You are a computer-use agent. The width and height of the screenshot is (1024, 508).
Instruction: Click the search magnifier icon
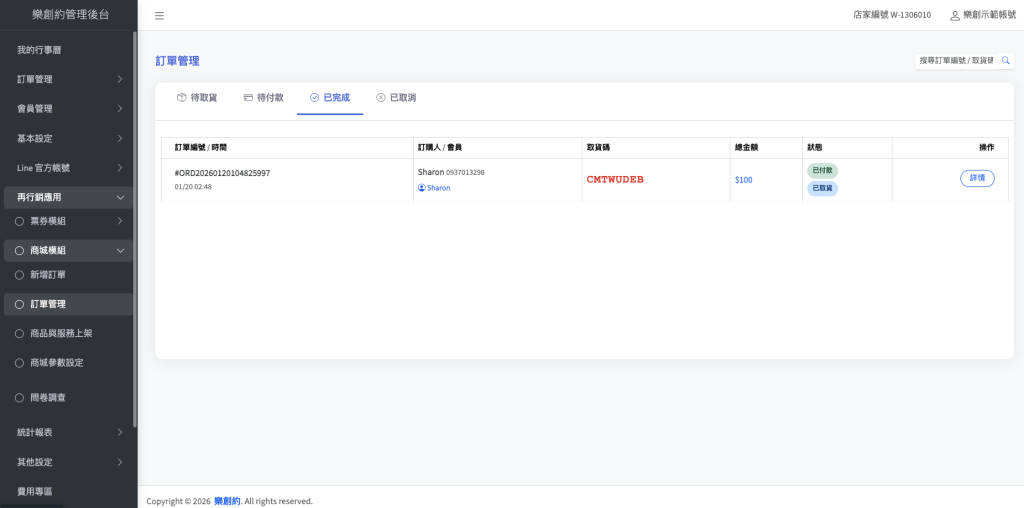pos(1005,61)
